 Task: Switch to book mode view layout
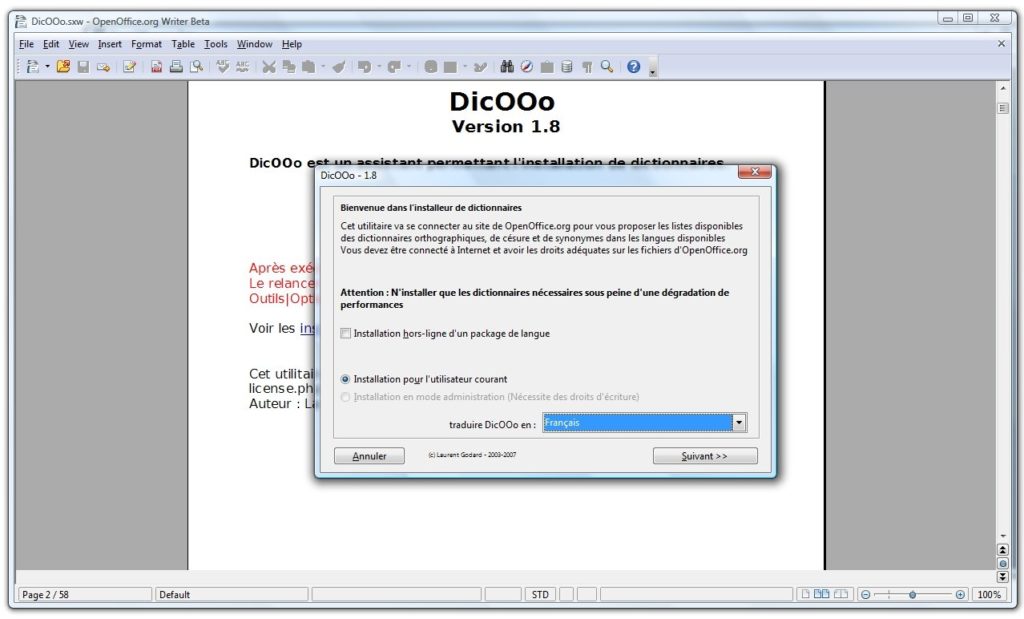[x=841, y=594]
